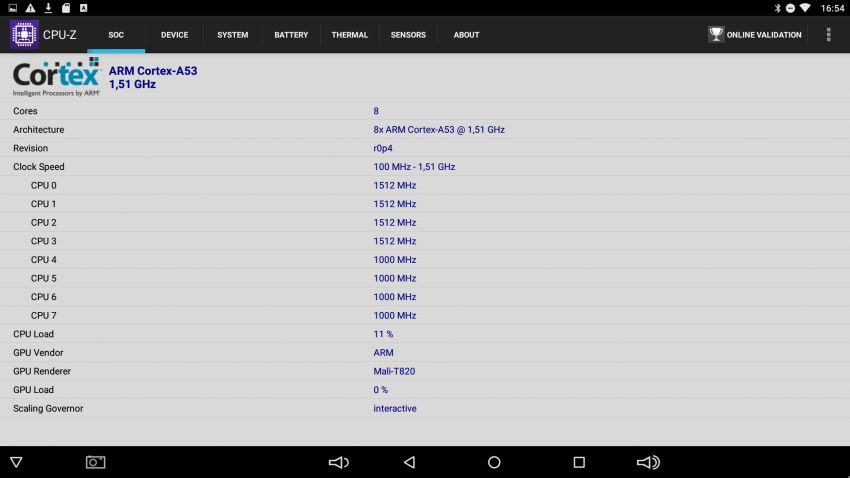
Task: Tap '8x ARM Cortex-A53 @ 1,51 GHz' value
Action: pos(439,130)
